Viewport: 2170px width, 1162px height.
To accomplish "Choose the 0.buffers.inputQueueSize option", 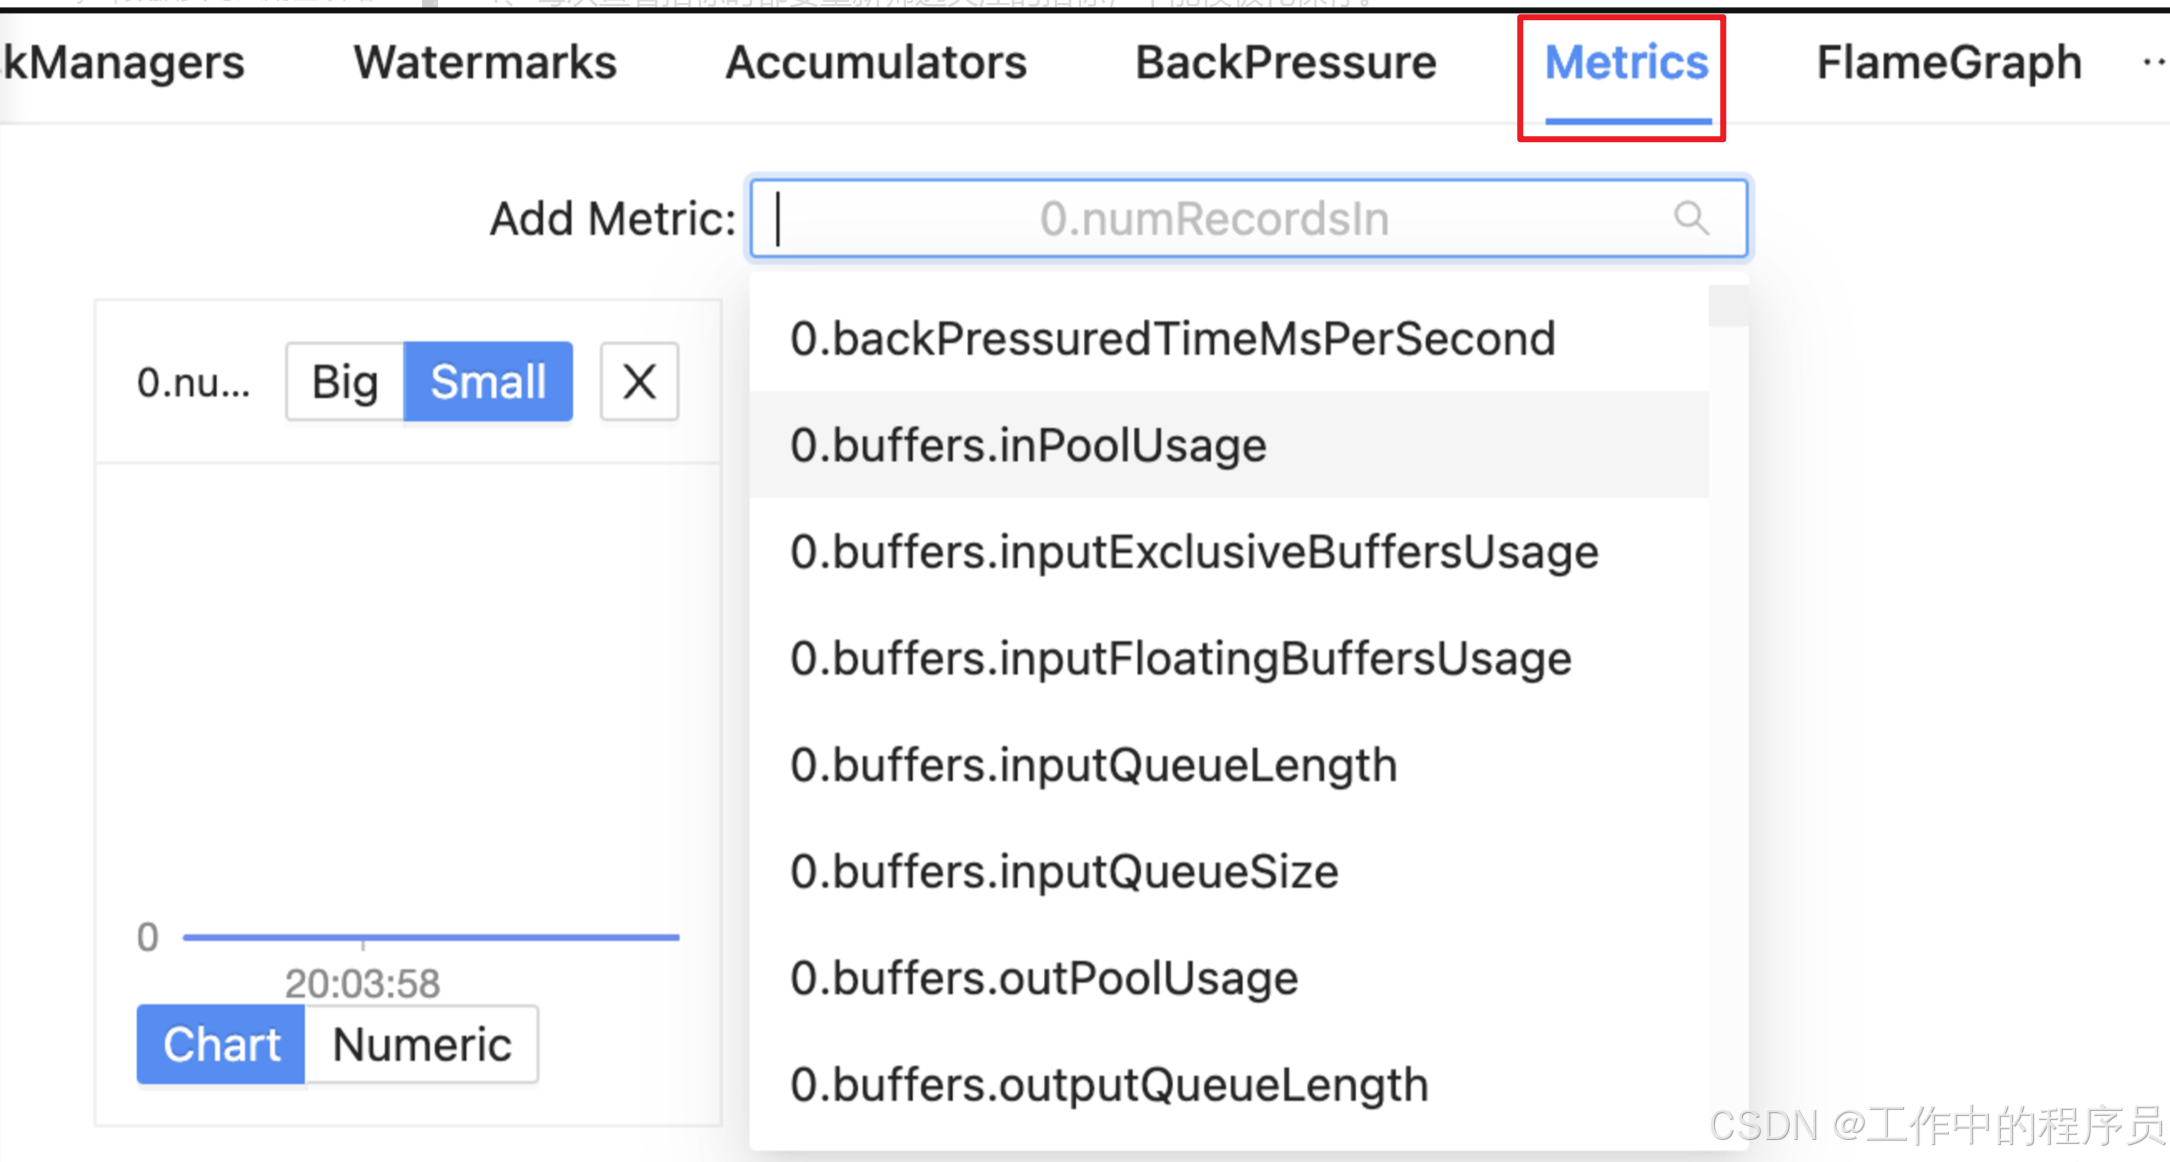I will pyautogui.click(x=1064, y=871).
